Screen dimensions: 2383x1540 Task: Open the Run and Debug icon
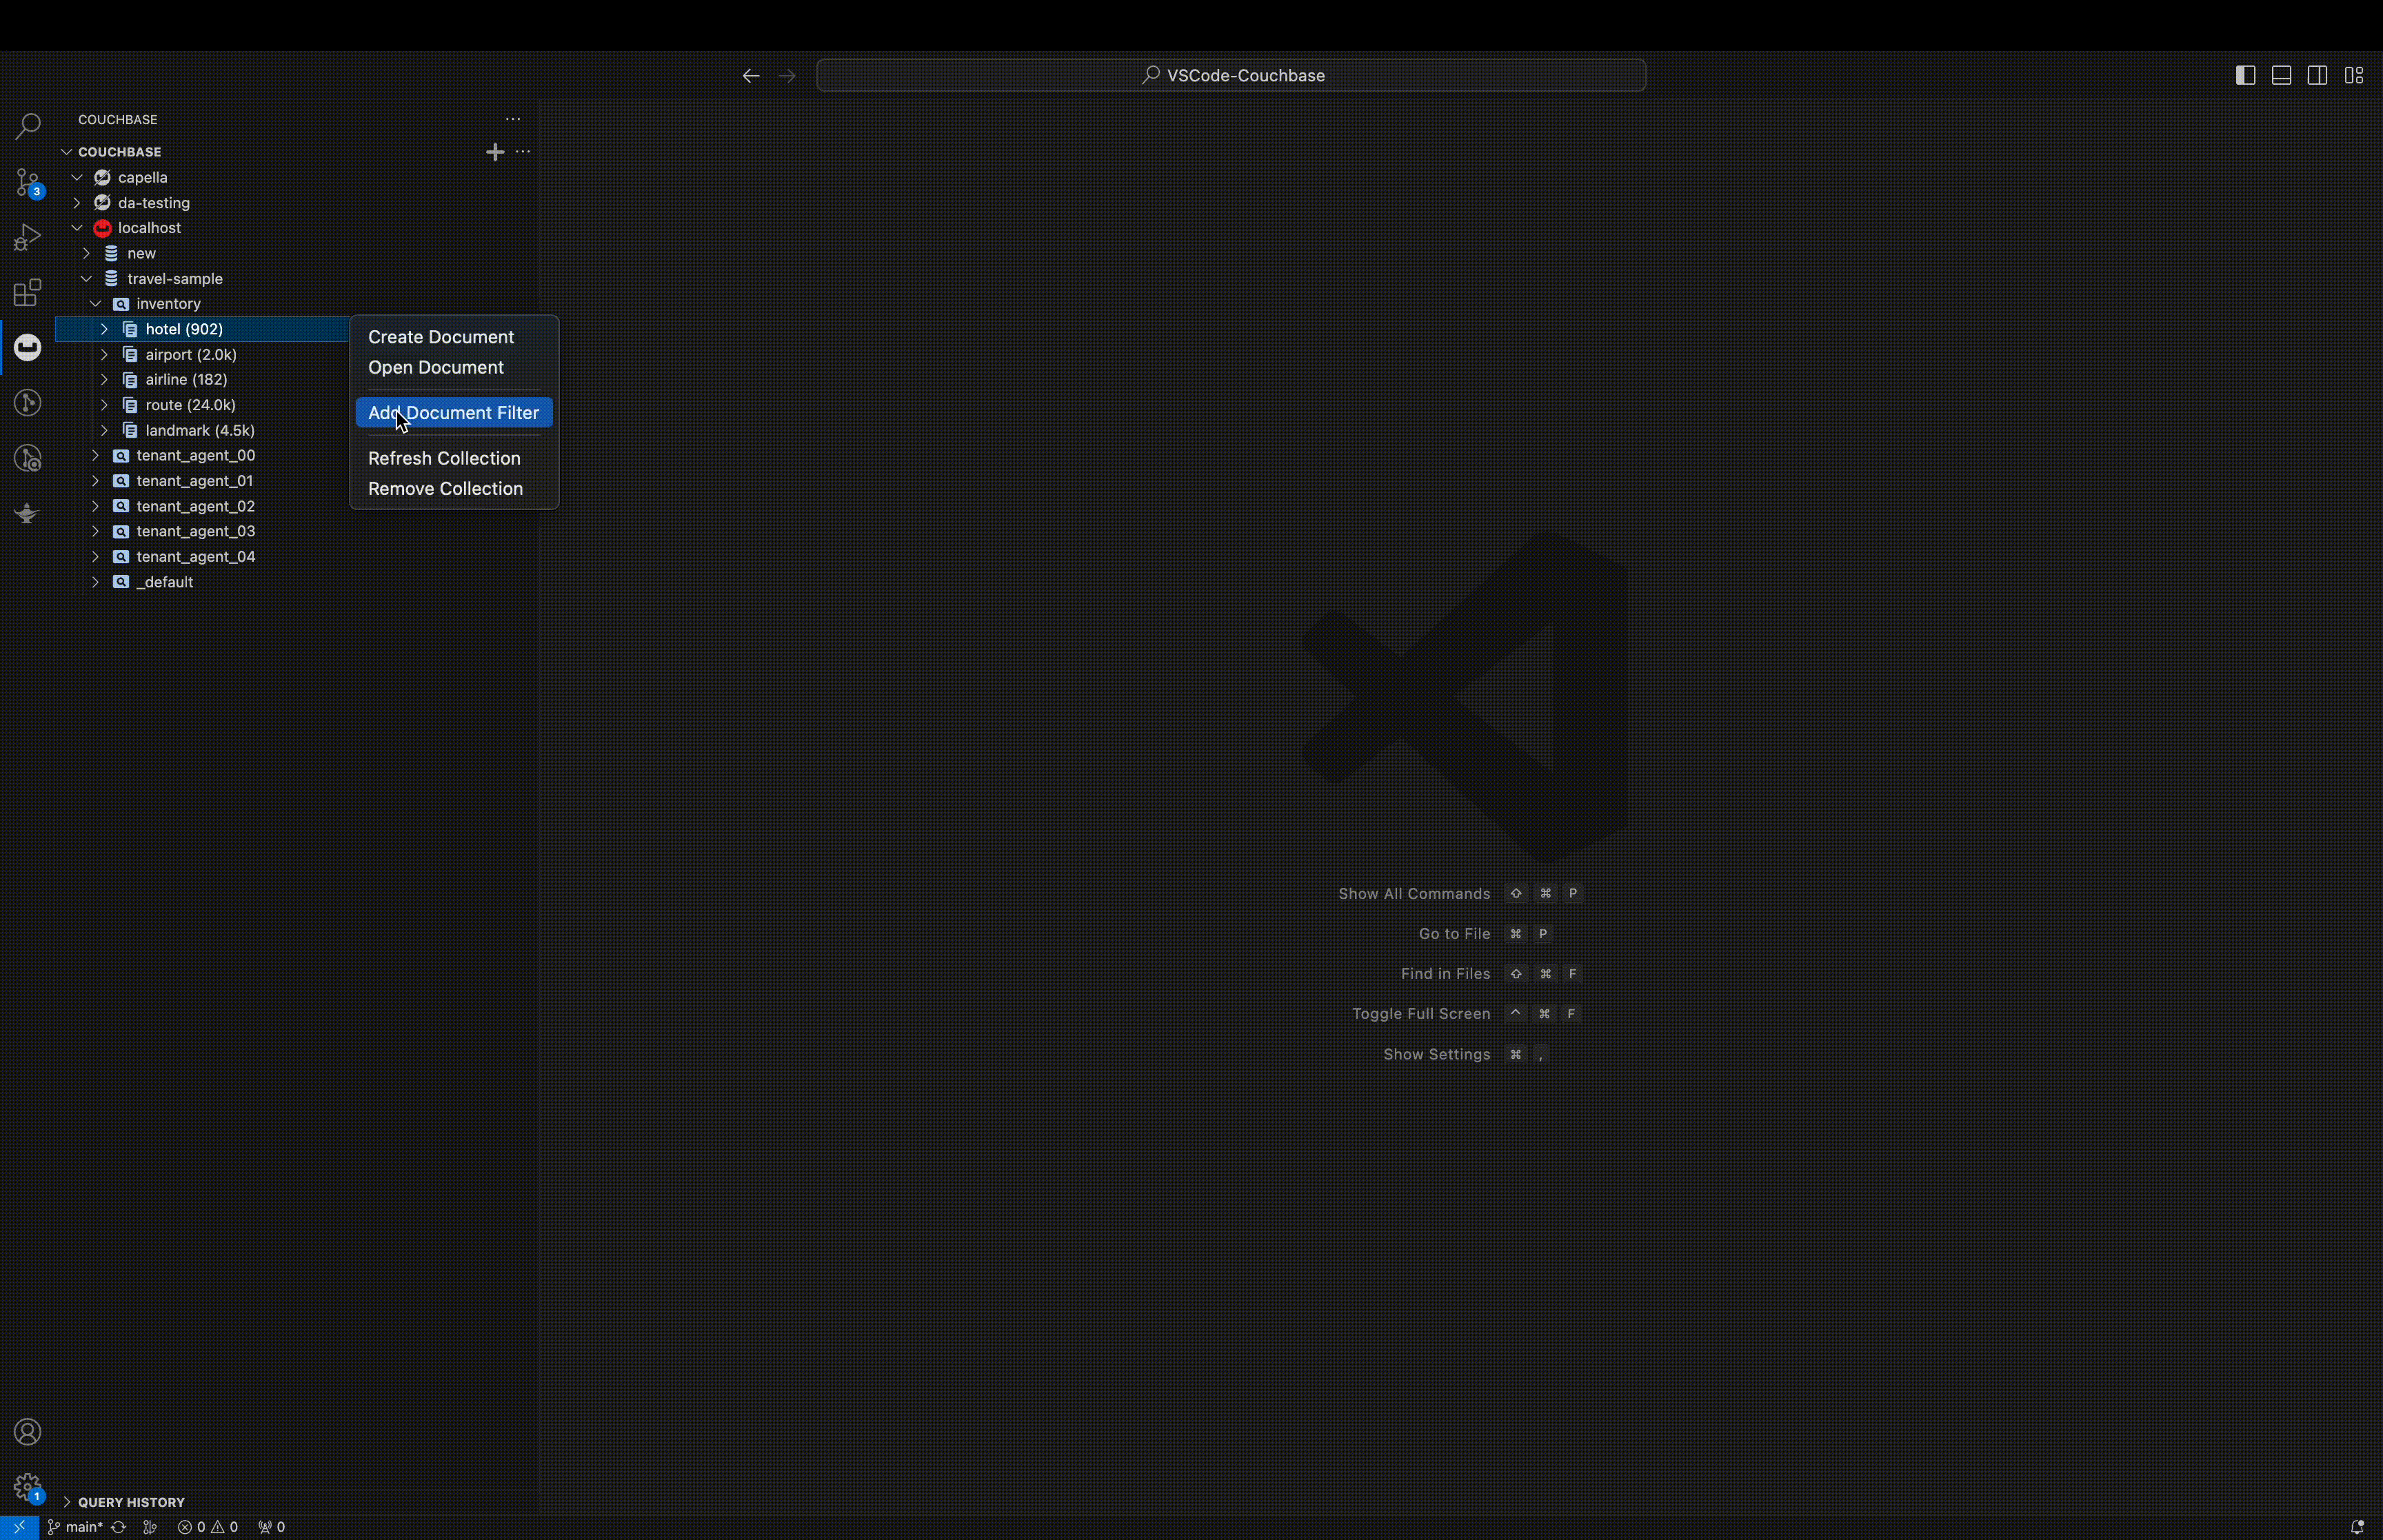pos(28,237)
